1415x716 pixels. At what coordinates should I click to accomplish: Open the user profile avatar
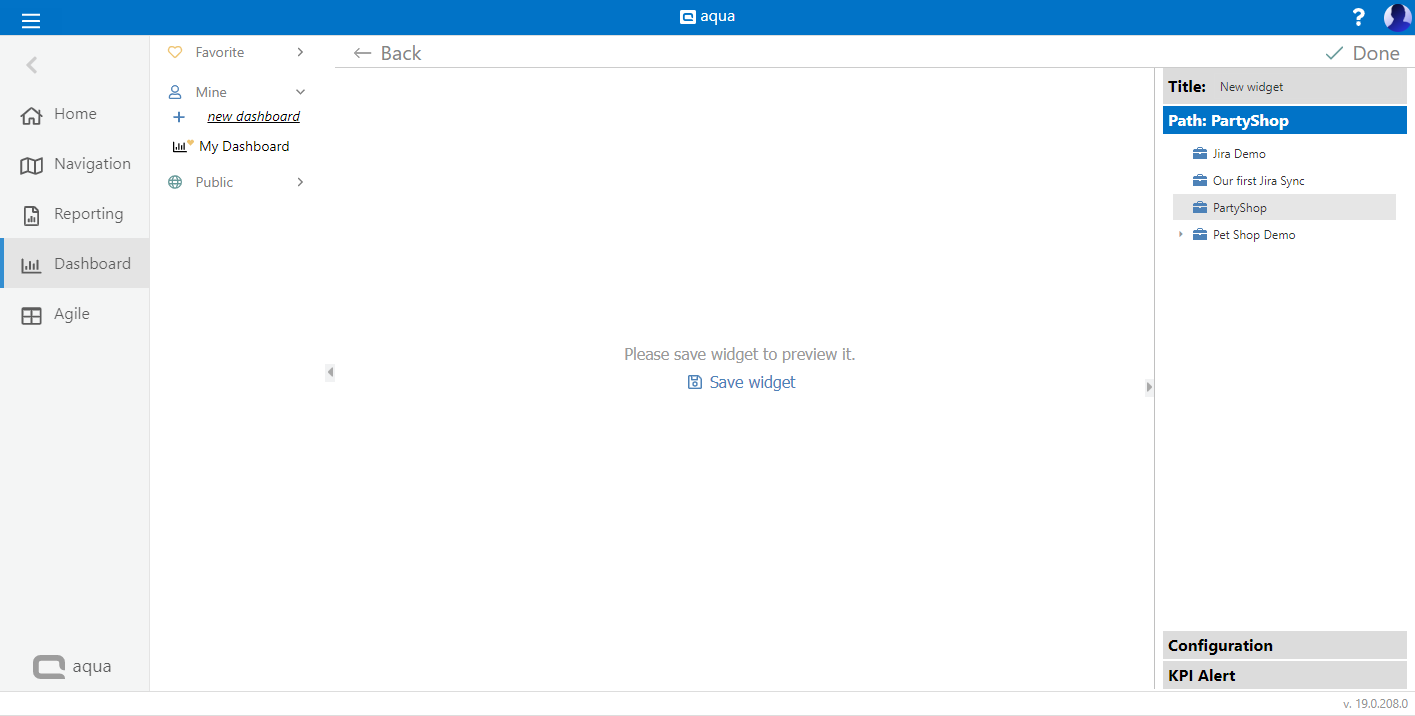point(1396,18)
